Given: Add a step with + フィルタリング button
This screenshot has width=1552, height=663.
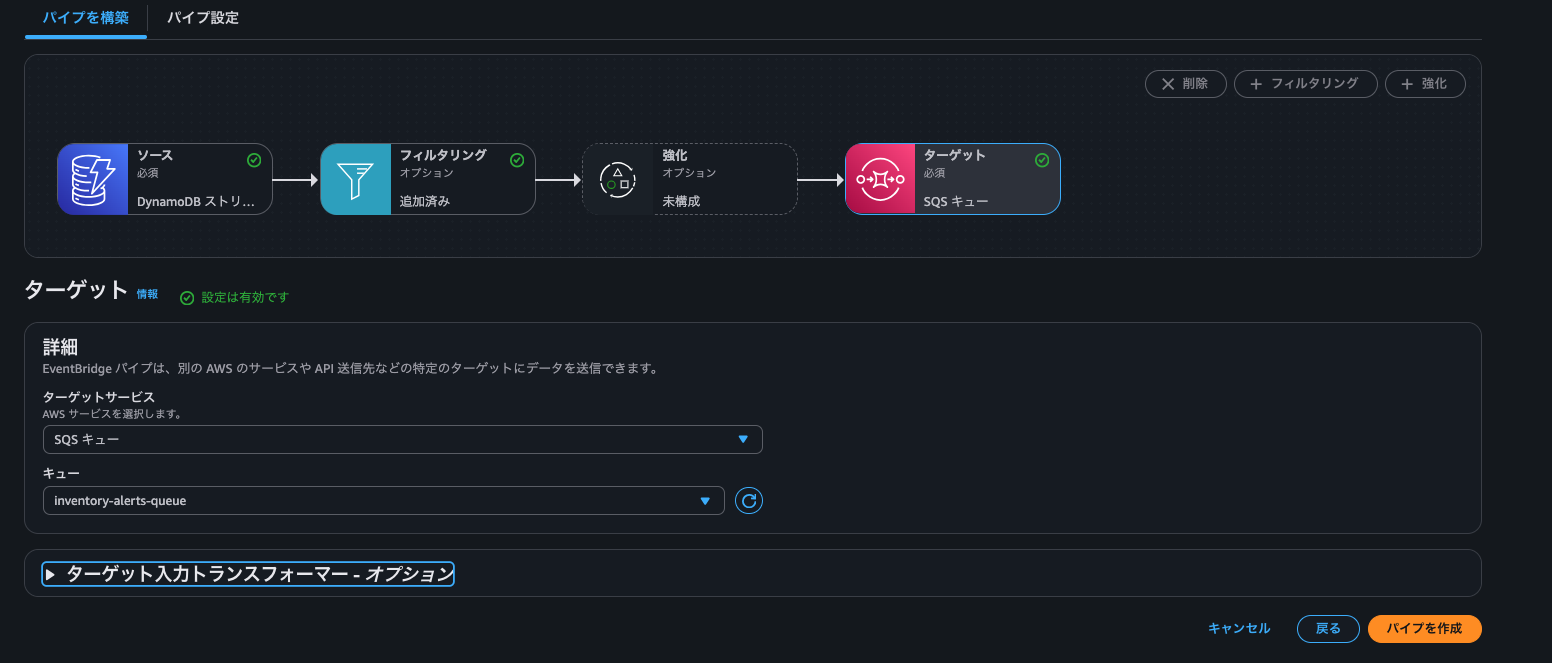Looking at the screenshot, I should (x=1305, y=84).
